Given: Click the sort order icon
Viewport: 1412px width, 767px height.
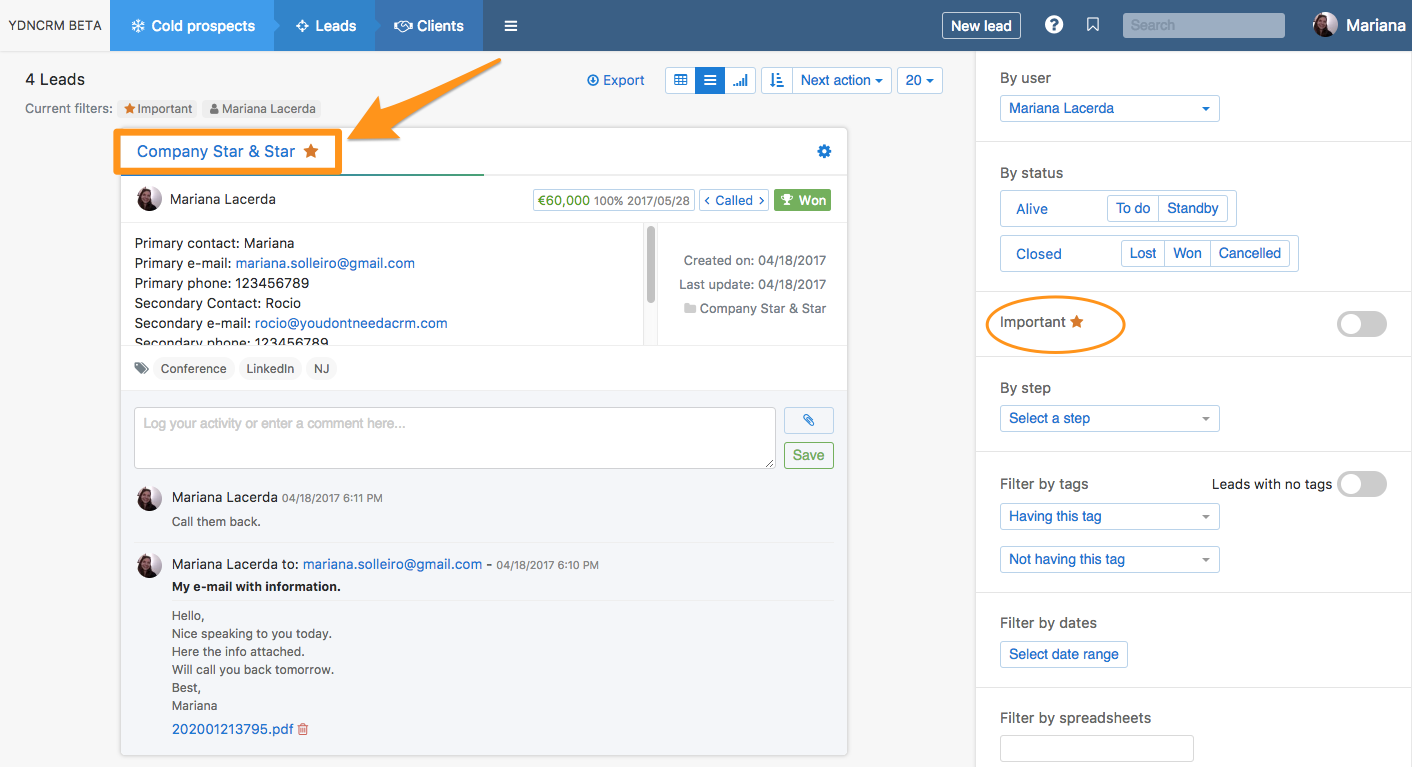Looking at the screenshot, I should click(x=777, y=80).
